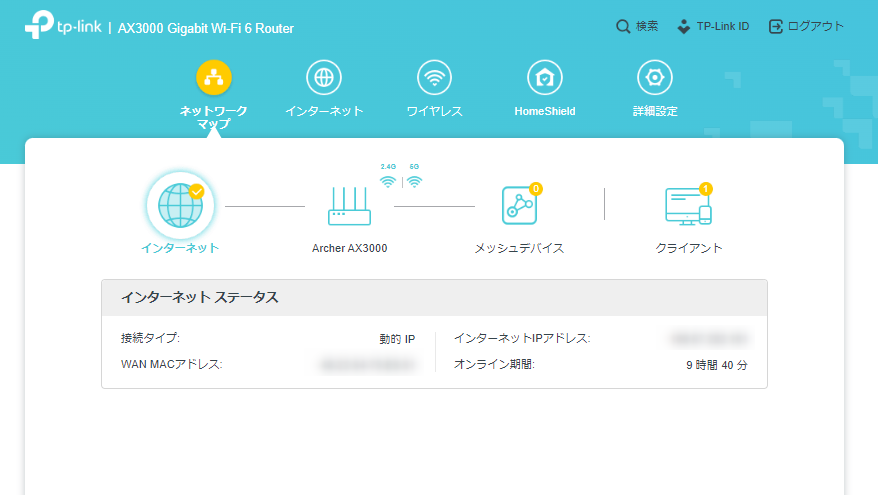Click the TP-Link ID cloud icon
The image size is (878, 495).
tap(684, 26)
